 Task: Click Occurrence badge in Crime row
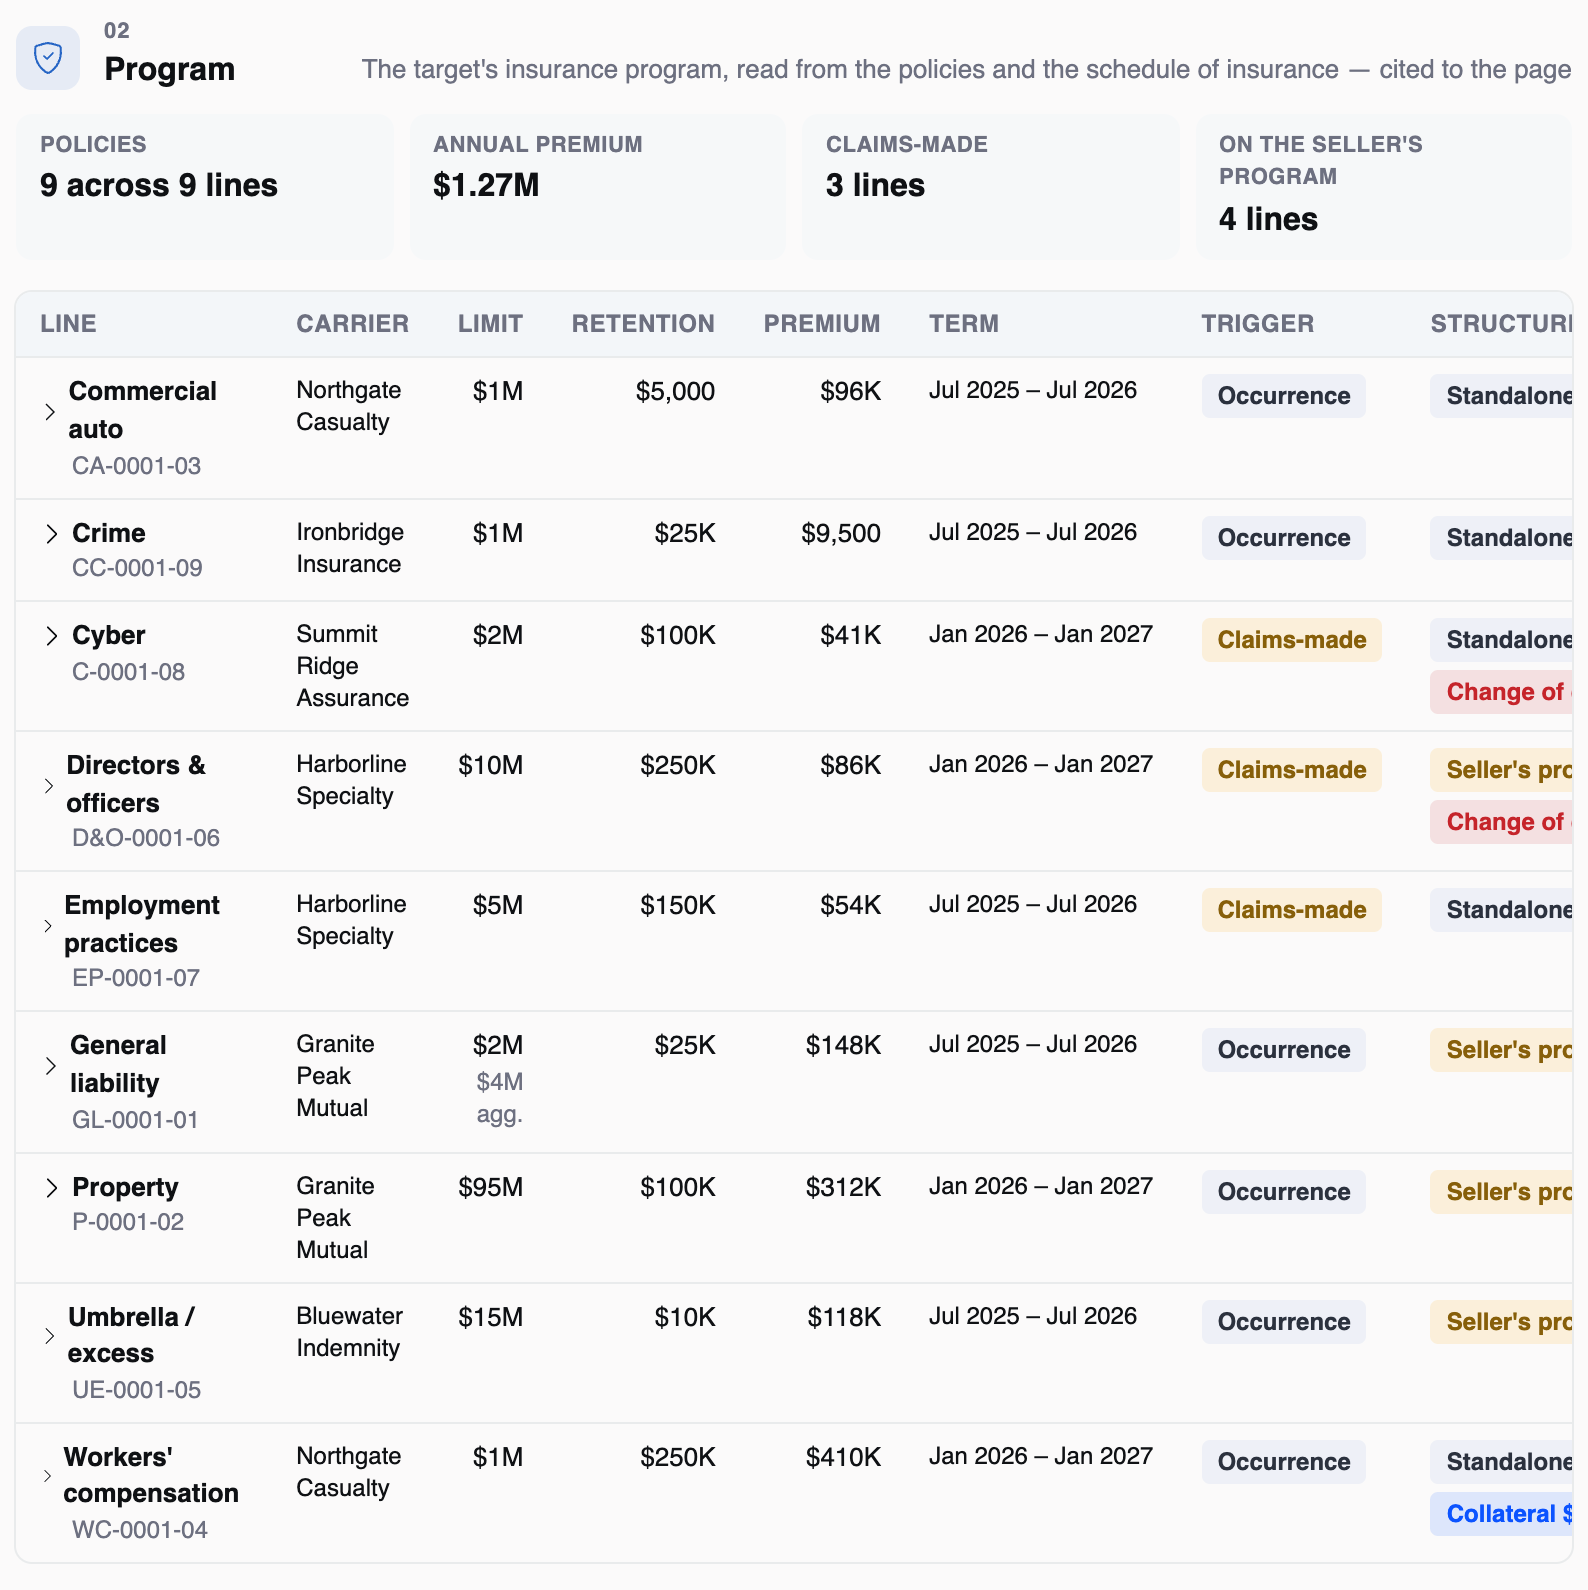1283,538
